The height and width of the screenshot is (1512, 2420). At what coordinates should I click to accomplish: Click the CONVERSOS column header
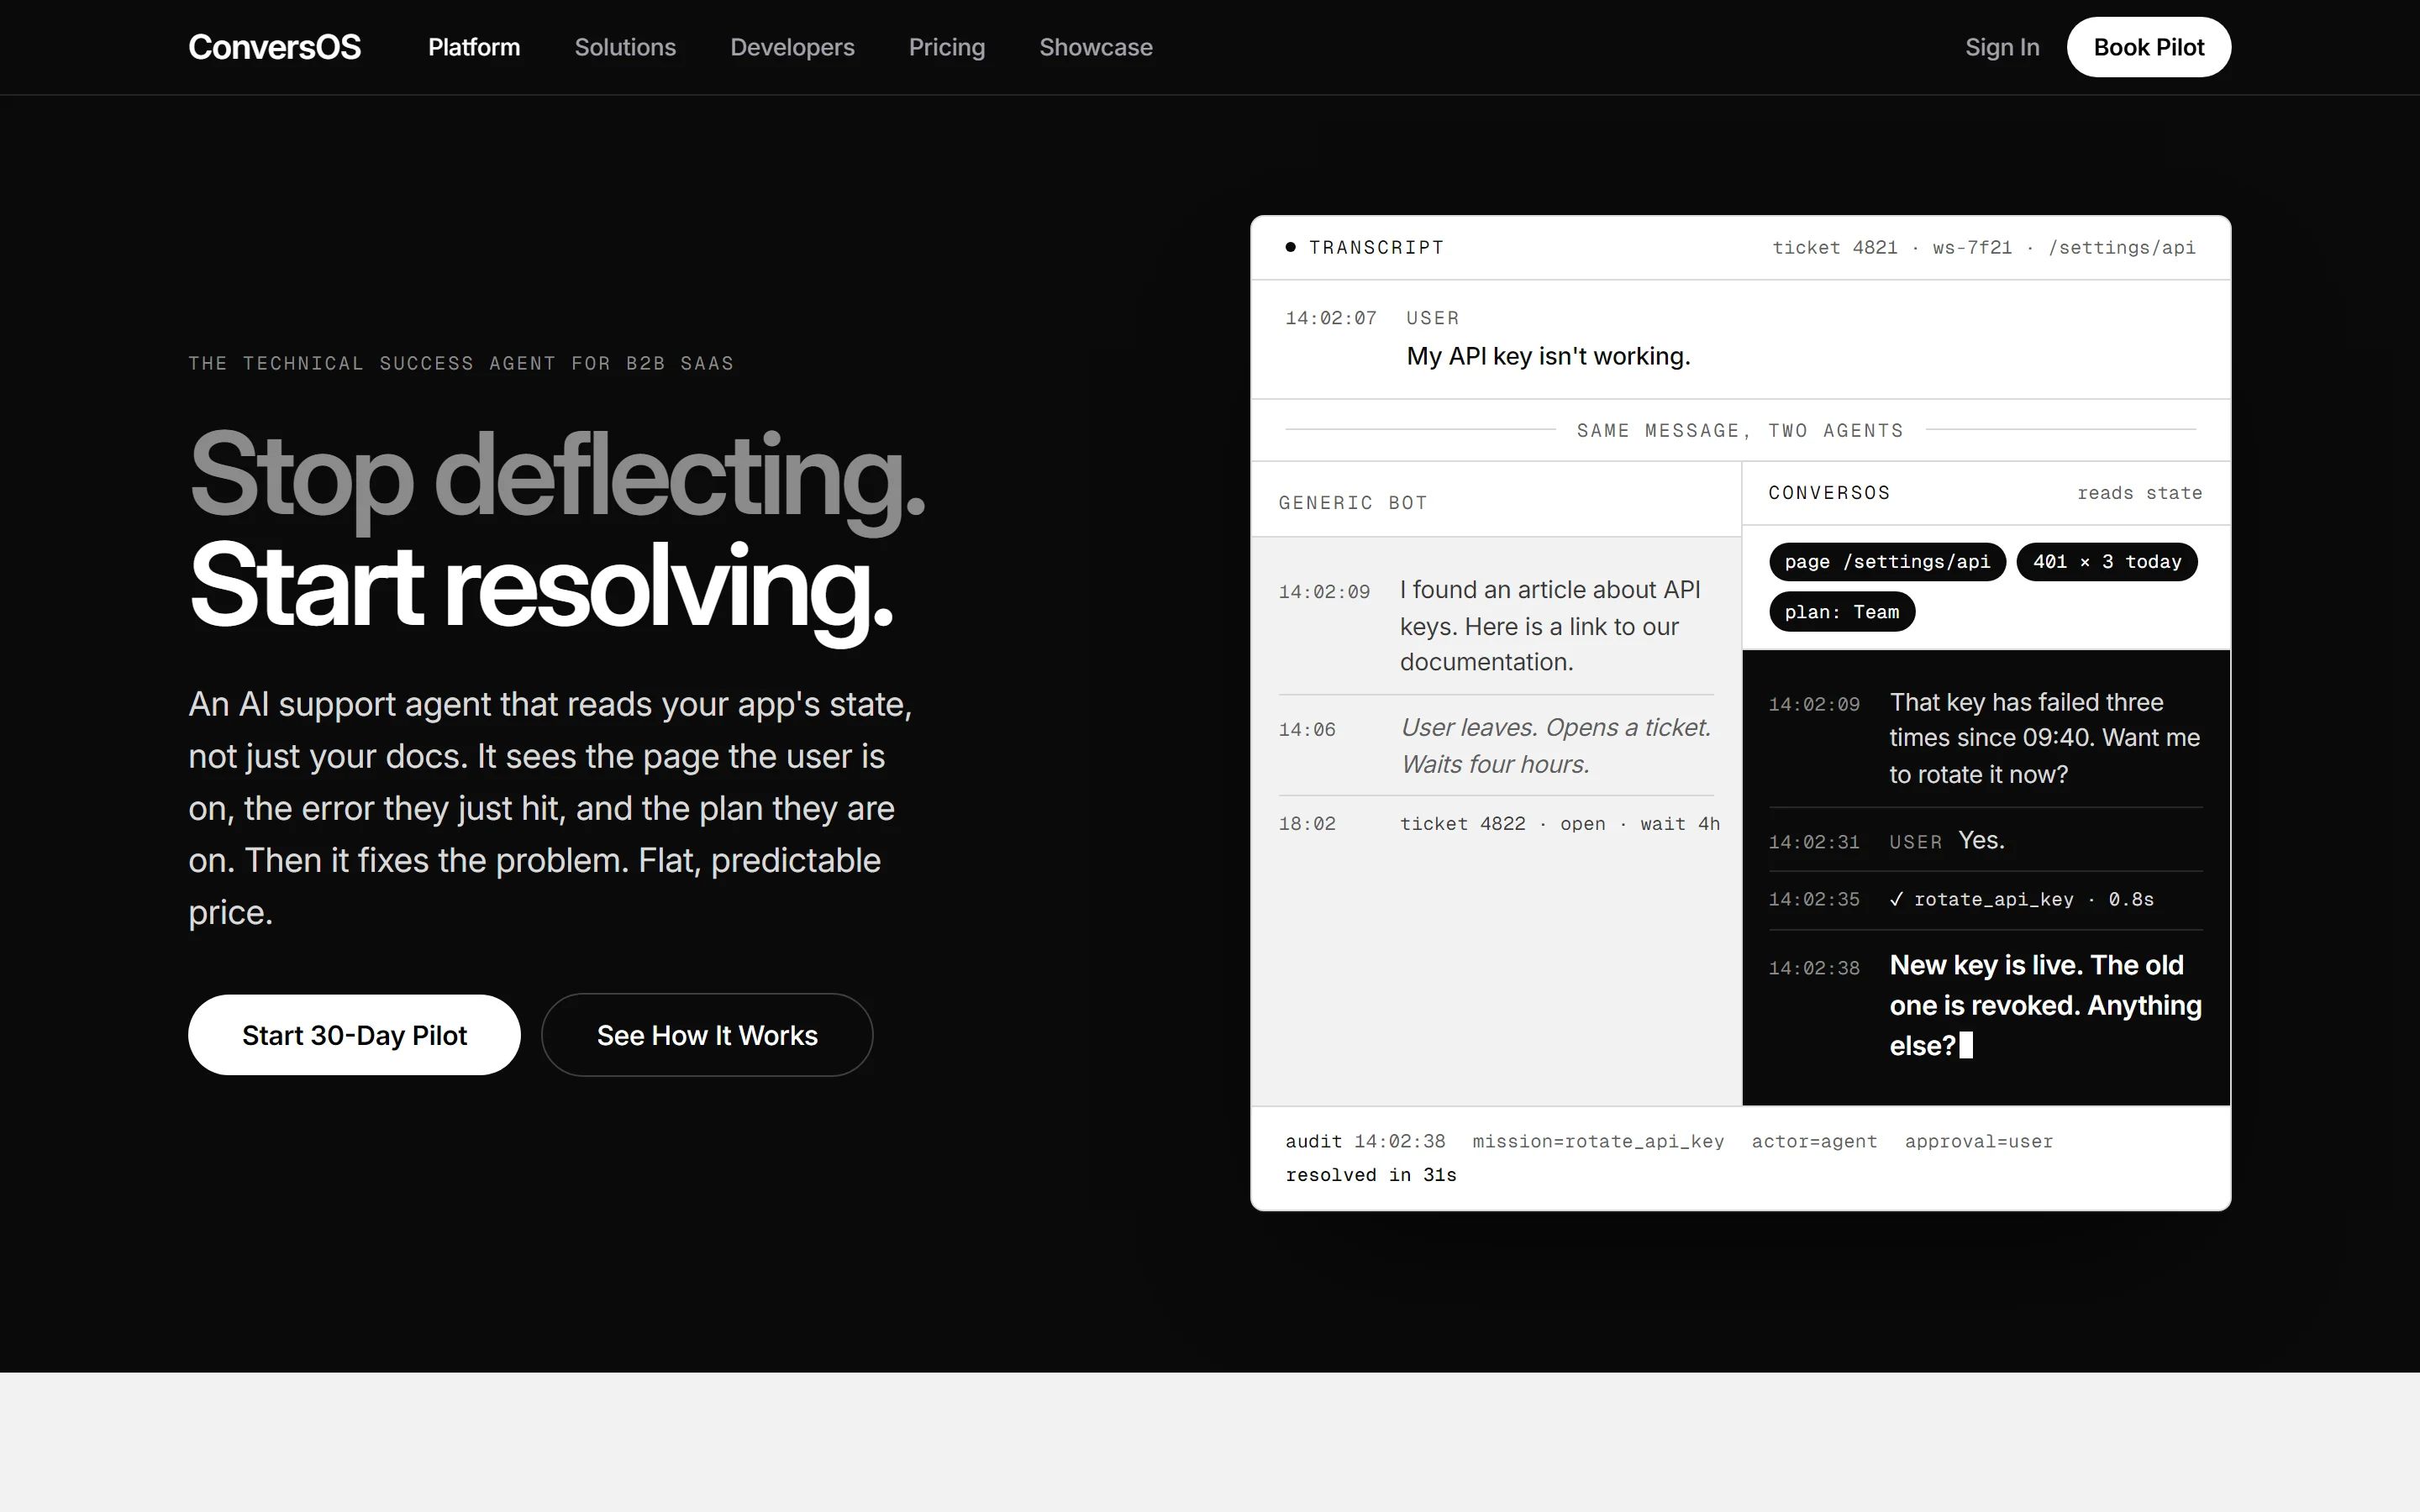[1829, 493]
